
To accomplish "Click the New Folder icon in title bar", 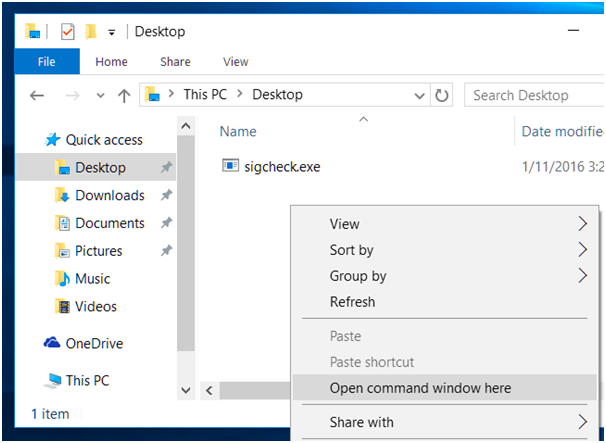I will [x=89, y=32].
